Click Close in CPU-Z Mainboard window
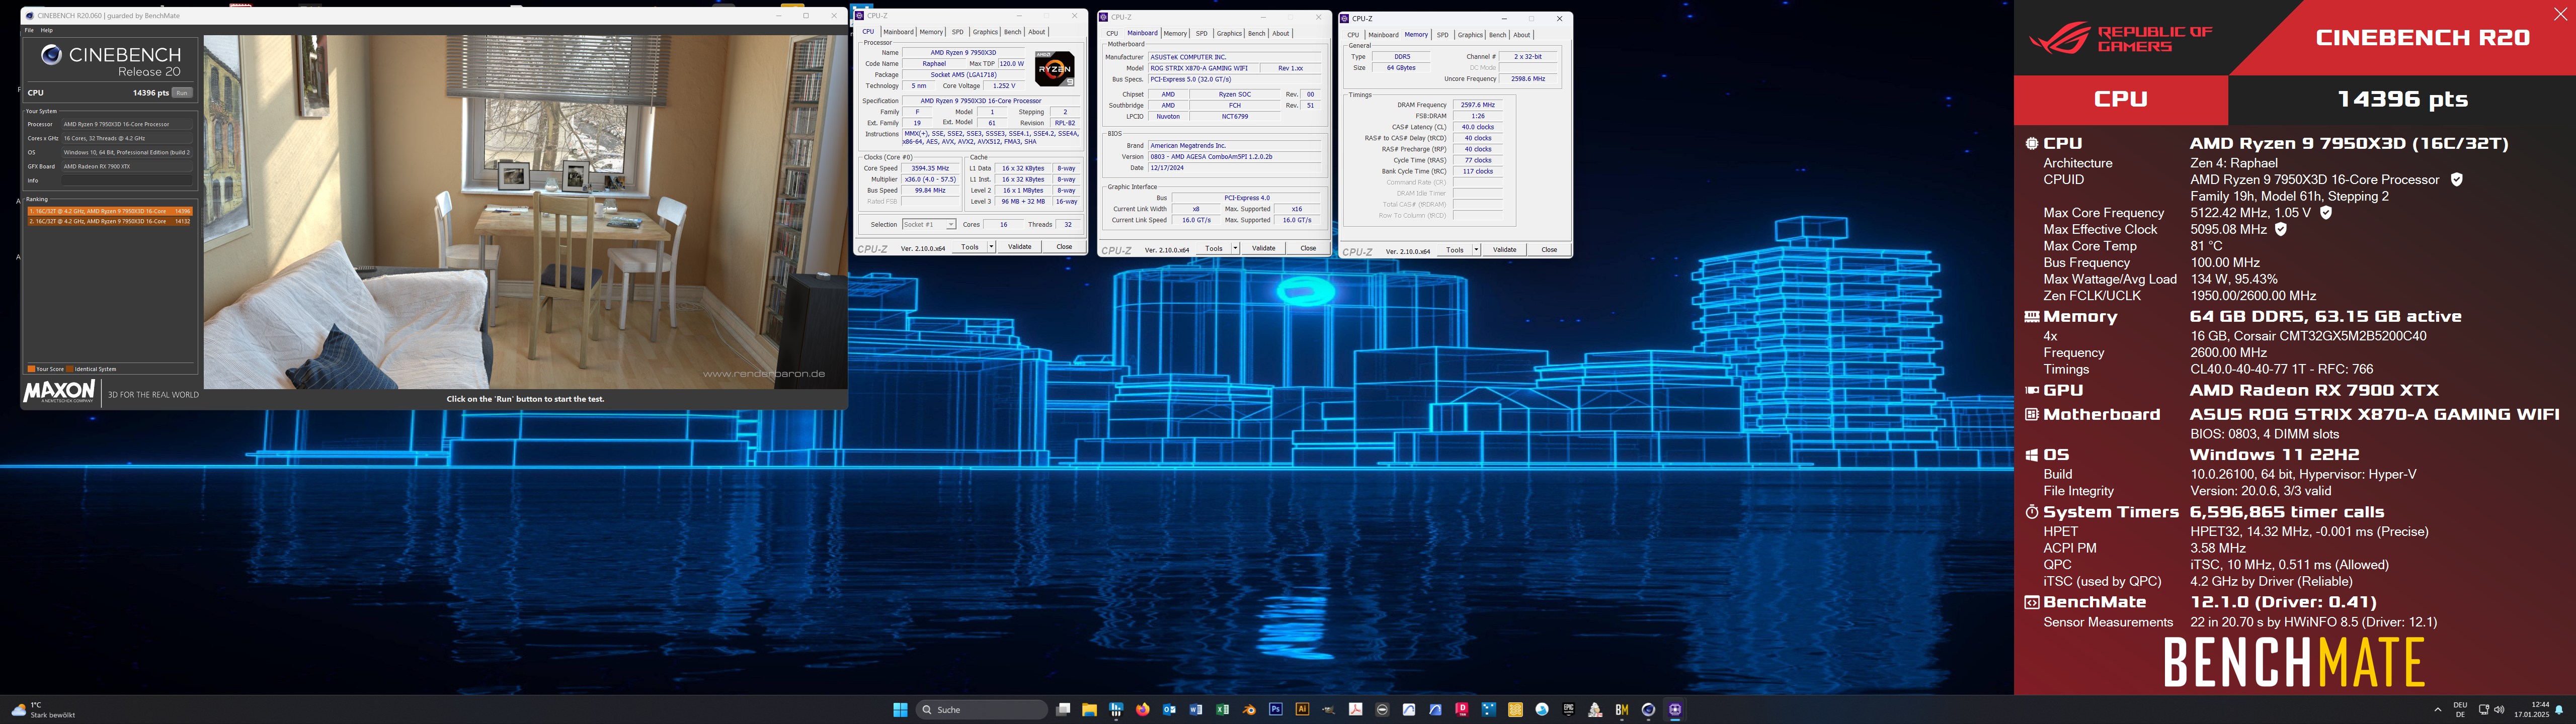The image size is (2576, 724). (x=1308, y=248)
